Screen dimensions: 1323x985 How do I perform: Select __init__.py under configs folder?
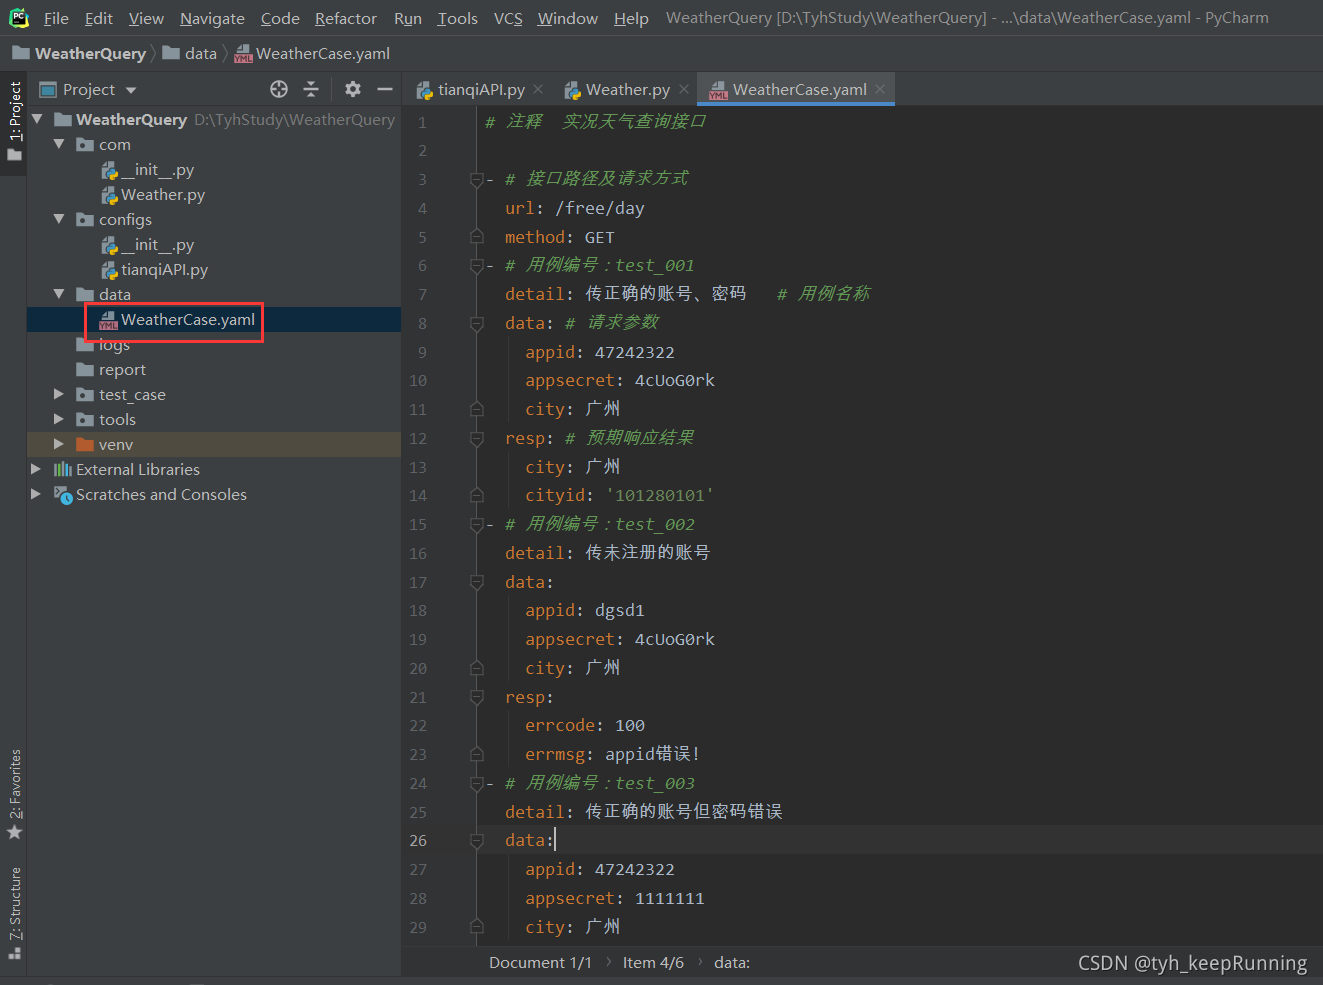[x=148, y=244]
